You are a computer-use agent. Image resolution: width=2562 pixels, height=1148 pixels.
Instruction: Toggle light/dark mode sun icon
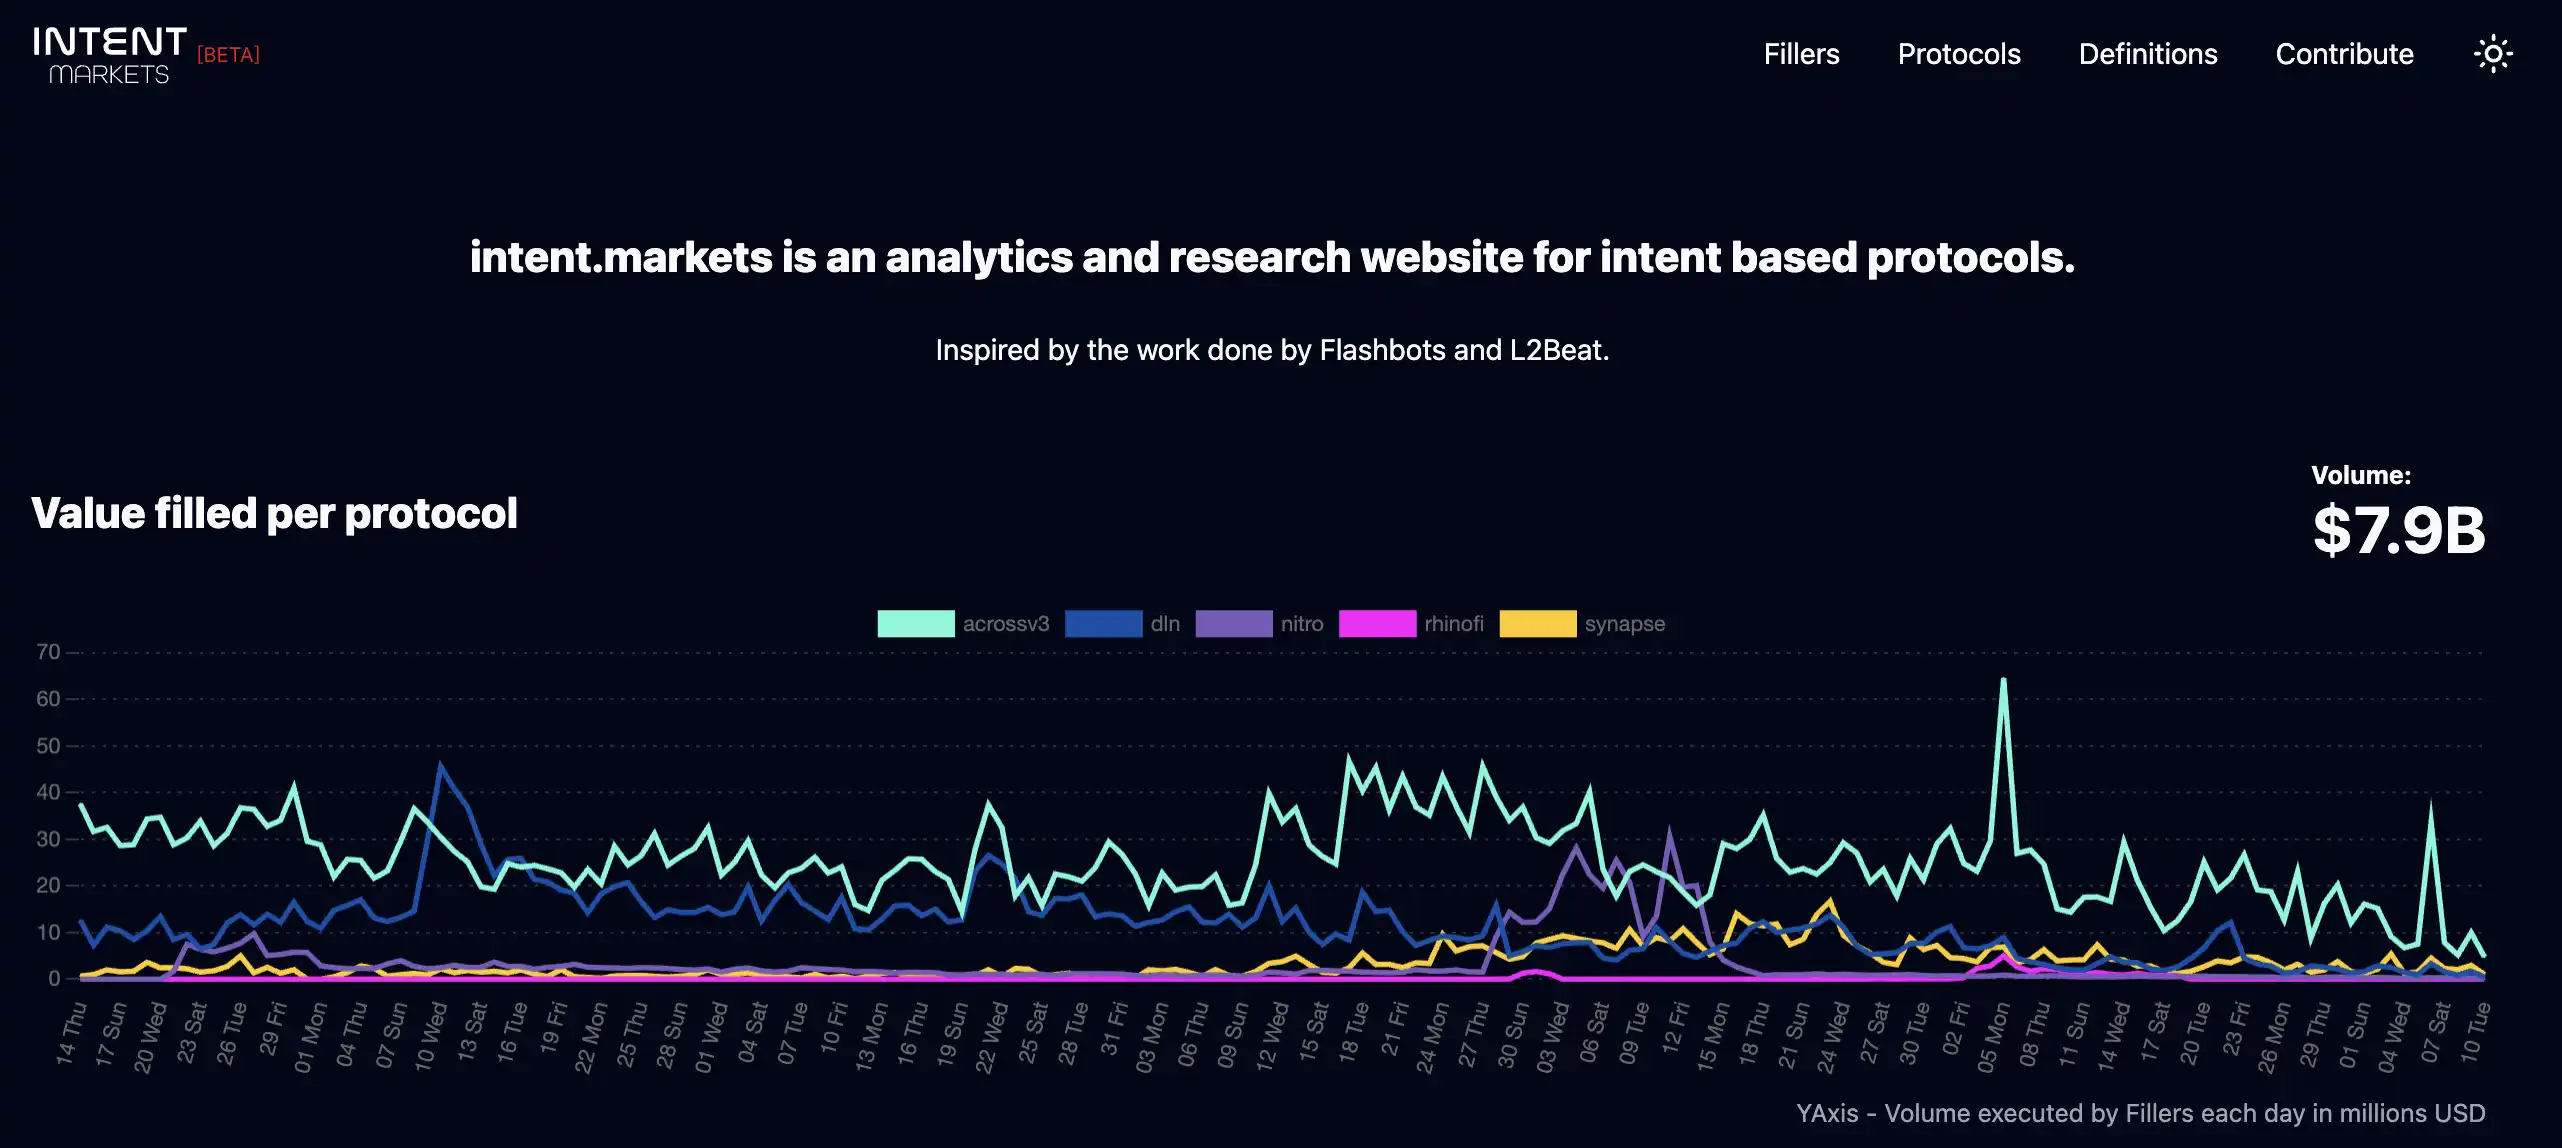[2495, 54]
